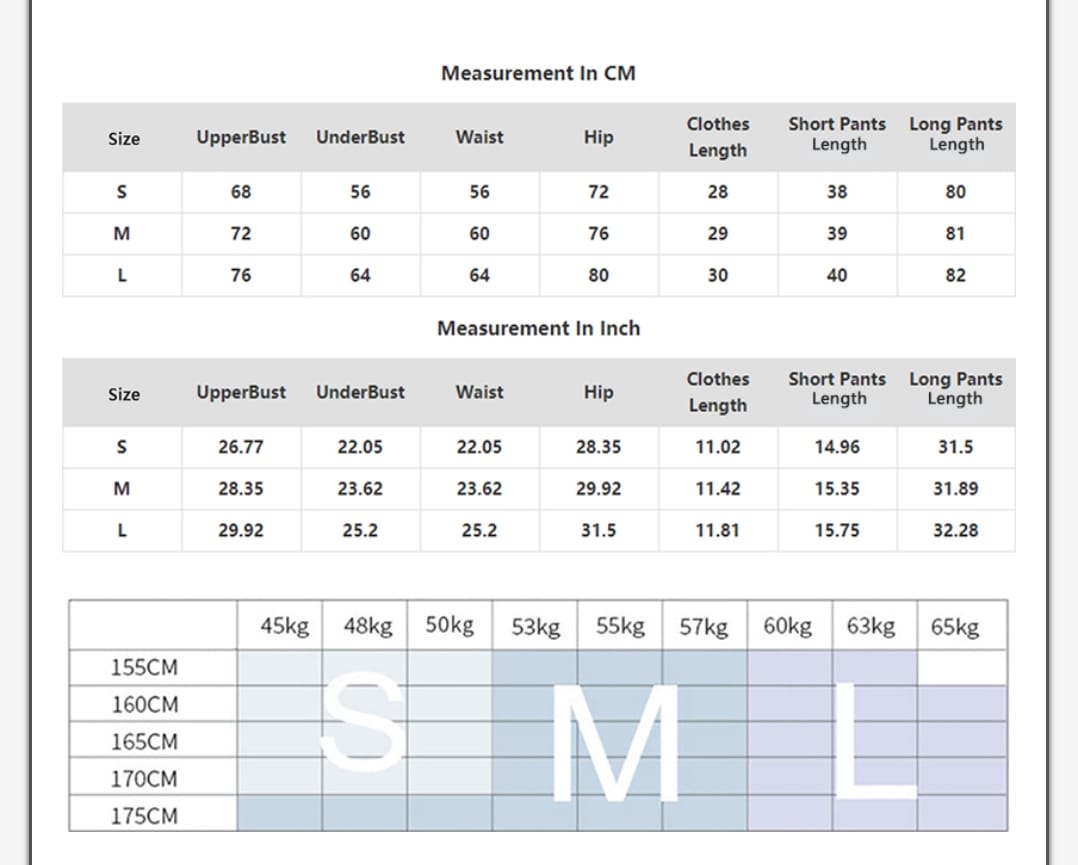Select the 45kg column header

tap(284, 627)
